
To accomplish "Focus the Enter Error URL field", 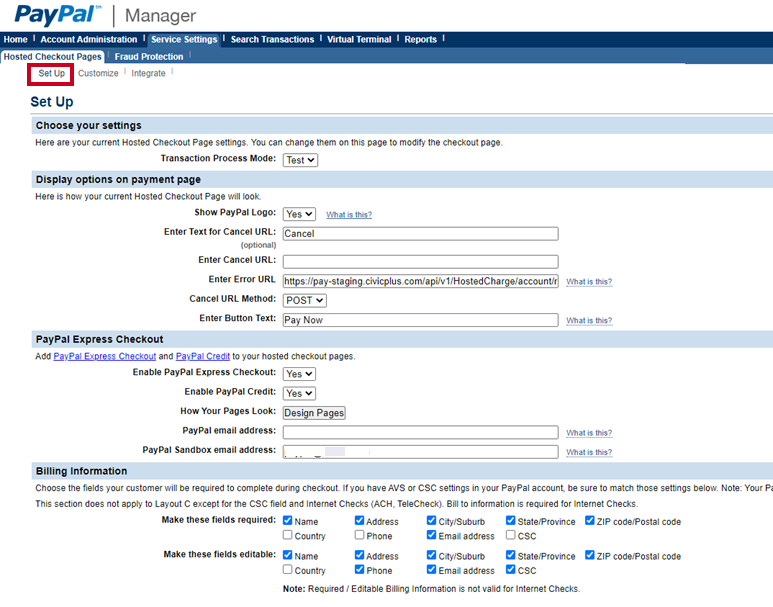I will coord(421,281).
